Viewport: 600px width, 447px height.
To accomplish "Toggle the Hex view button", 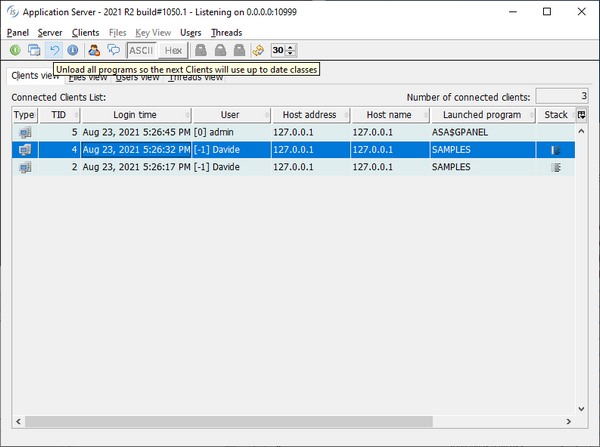I will tap(173, 50).
